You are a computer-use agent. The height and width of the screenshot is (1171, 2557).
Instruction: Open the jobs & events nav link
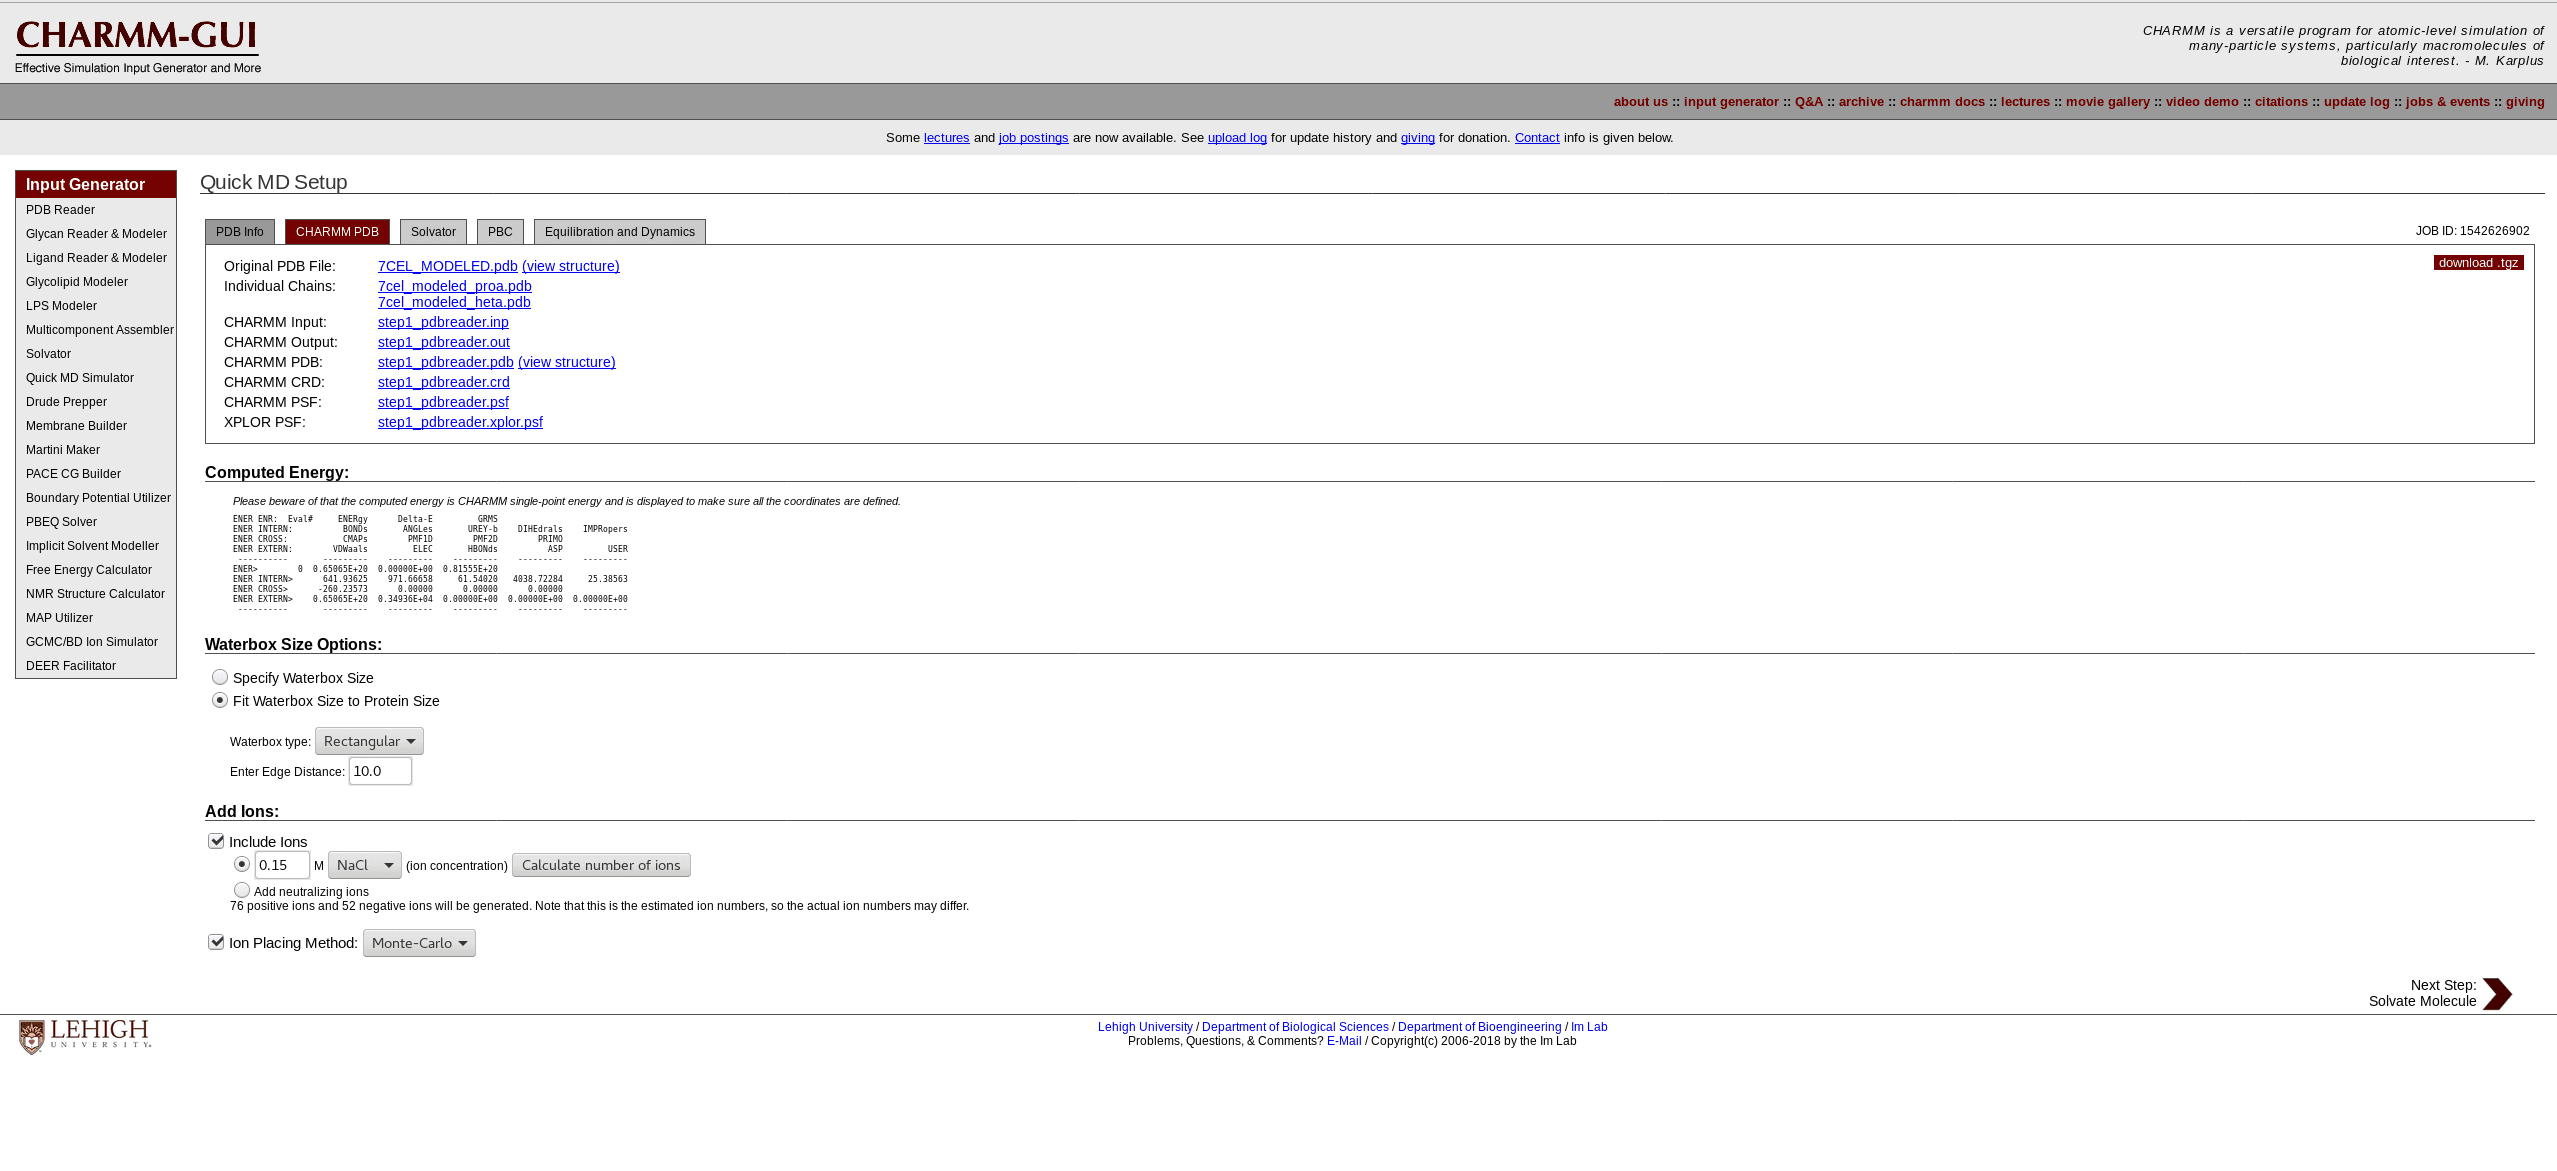point(2448,102)
